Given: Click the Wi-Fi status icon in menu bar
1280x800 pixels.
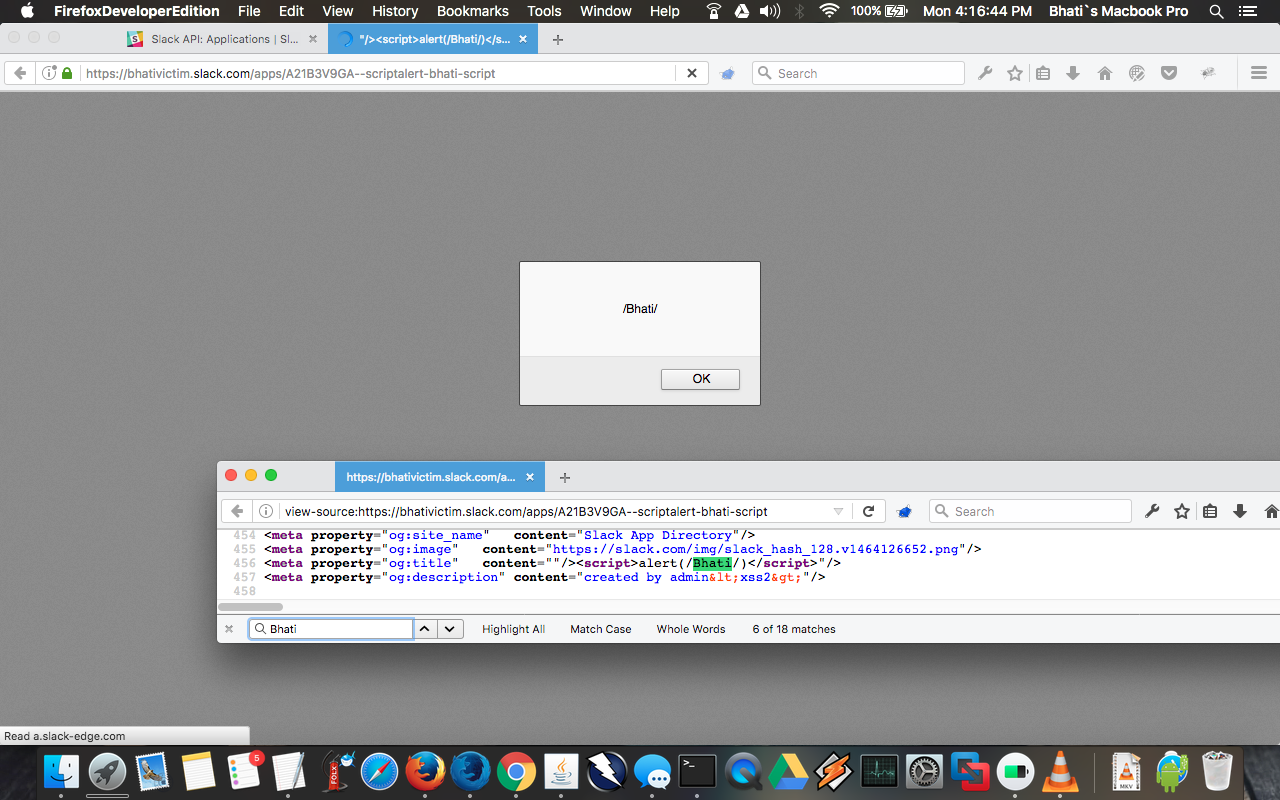Looking at the screenshot, I should [828, 11].
